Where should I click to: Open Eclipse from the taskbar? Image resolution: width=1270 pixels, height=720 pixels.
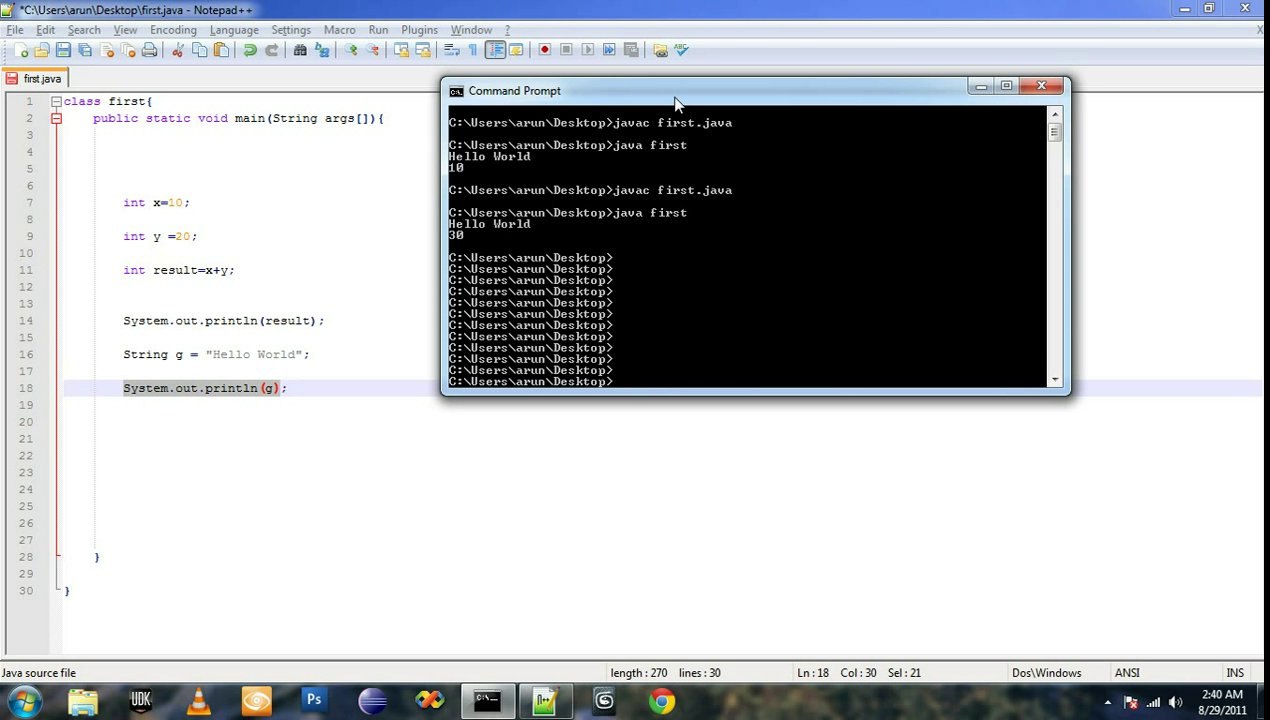pyautogui.click(x=372, y=701)
